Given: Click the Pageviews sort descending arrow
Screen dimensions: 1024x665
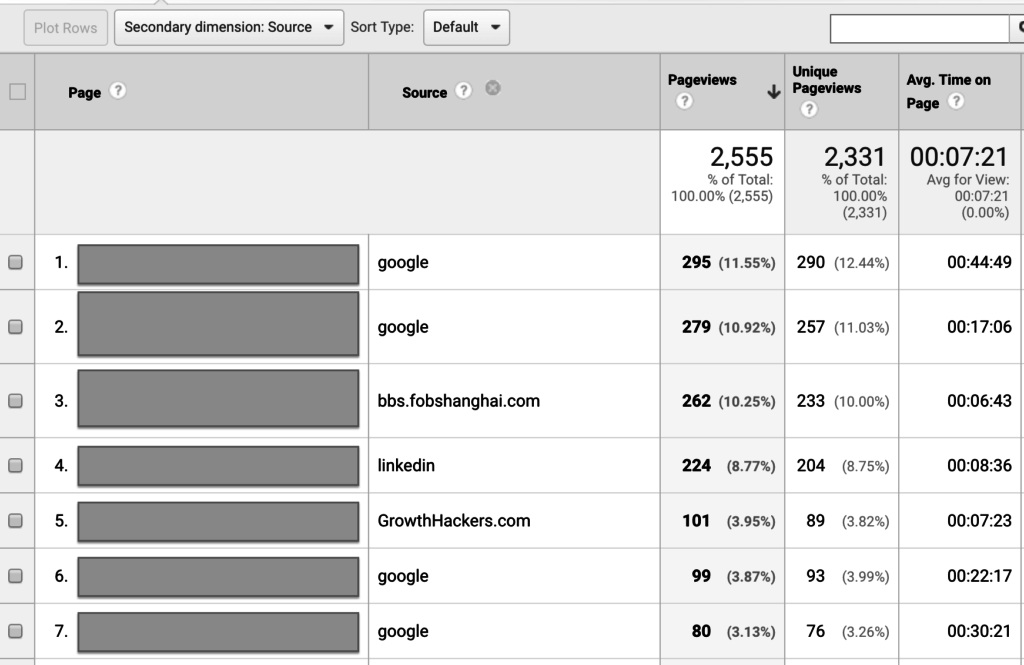Looking at the screenshot, I should (x=773, y=91).
